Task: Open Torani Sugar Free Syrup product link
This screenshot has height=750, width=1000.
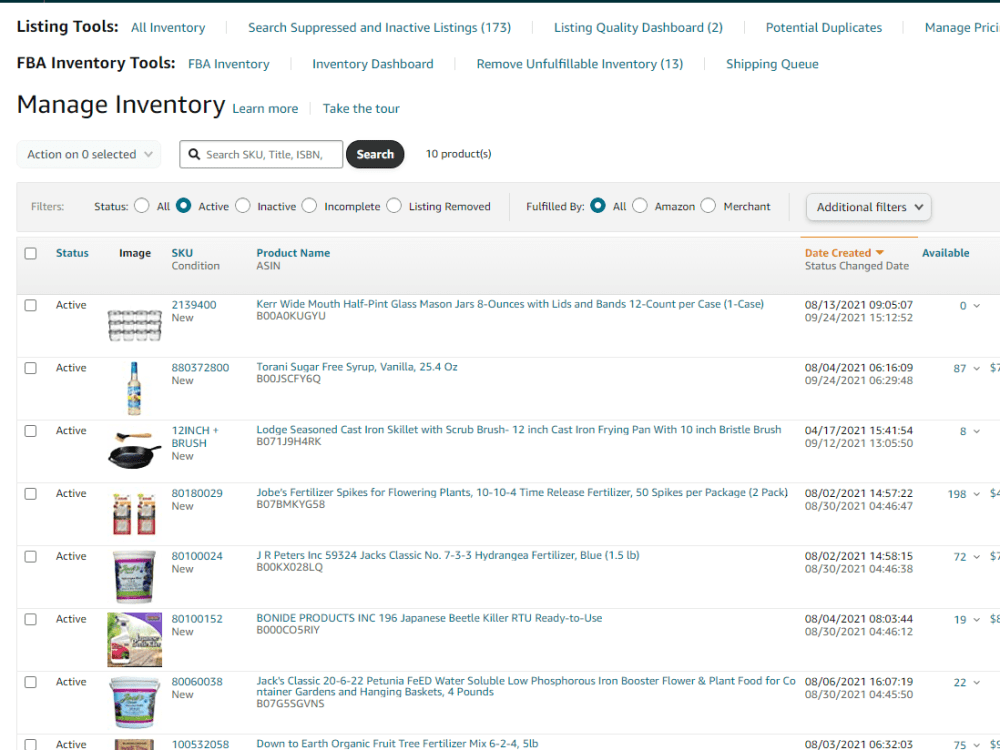Action: (357, 367)
